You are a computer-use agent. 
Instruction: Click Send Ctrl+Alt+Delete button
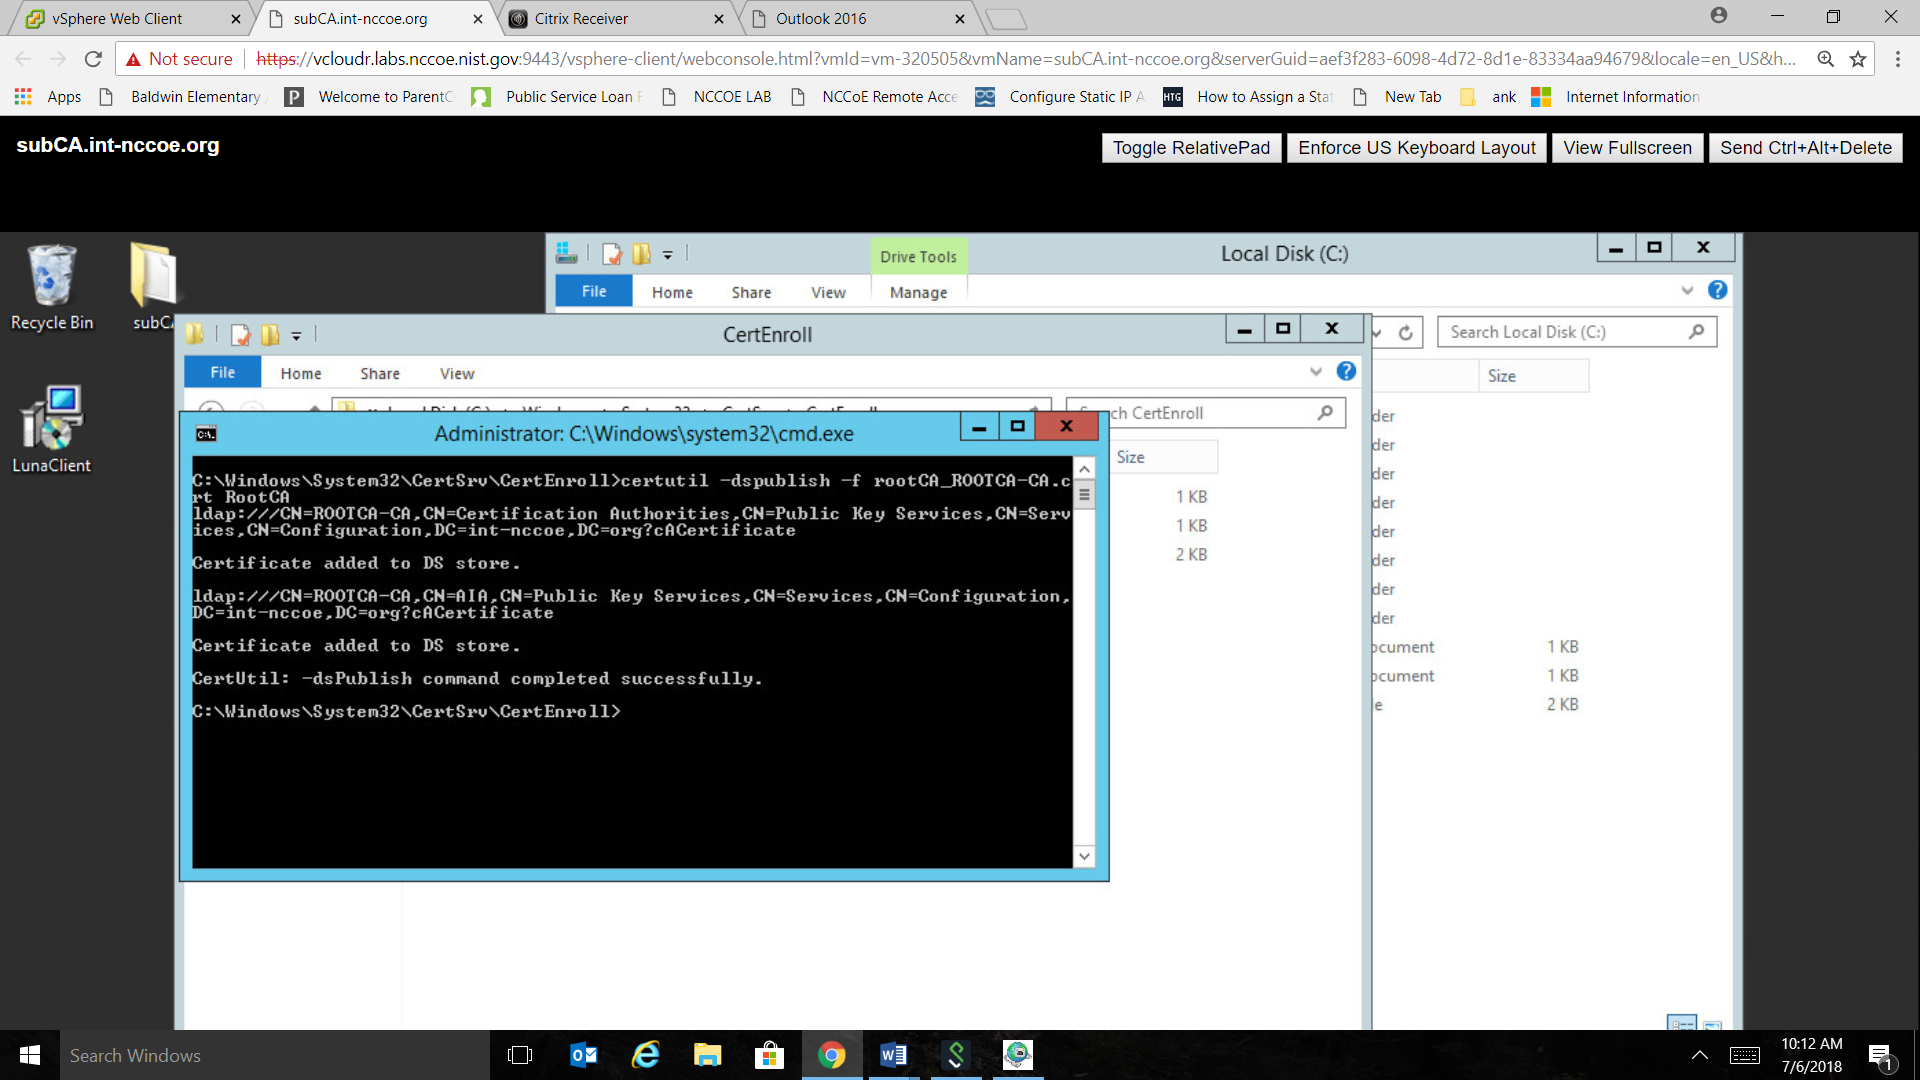(x=1805, y=148)
